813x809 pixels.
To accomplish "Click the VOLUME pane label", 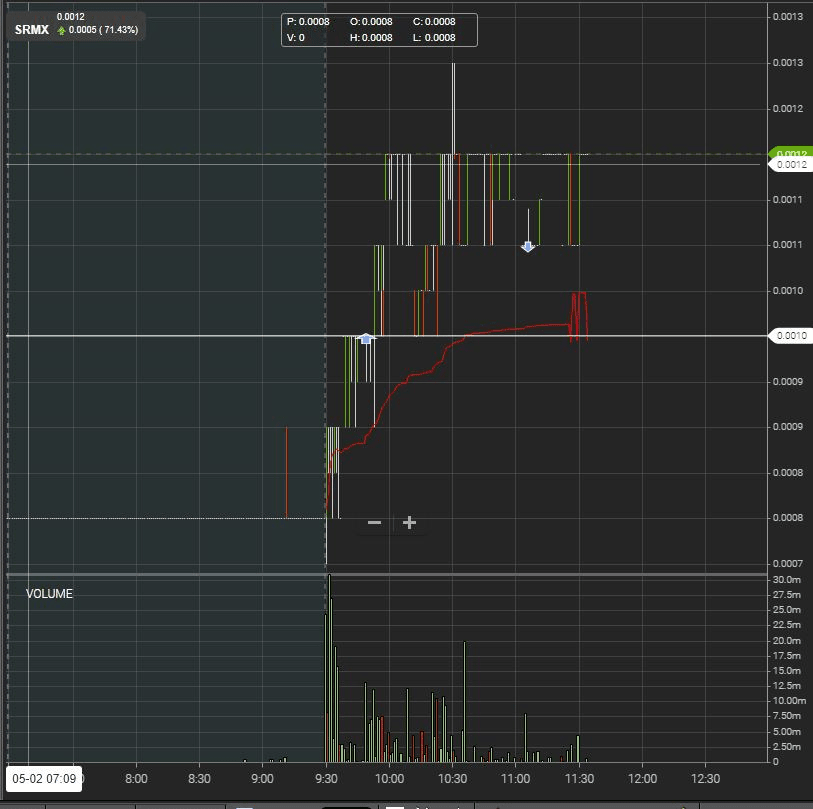I will click(x=49, y=594).
